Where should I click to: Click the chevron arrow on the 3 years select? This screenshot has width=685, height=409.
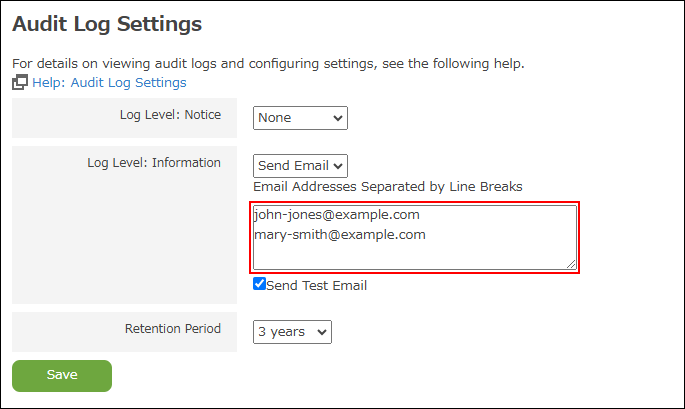pyautogui.click(x=321, y=332)
